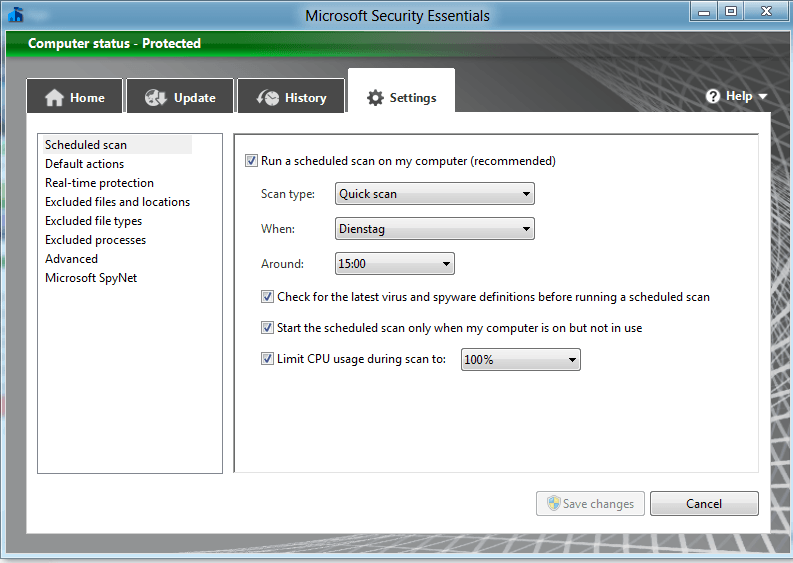
Task: Expand the When day dropdown showing Dienstag
Action: click(x=434, y=229)
